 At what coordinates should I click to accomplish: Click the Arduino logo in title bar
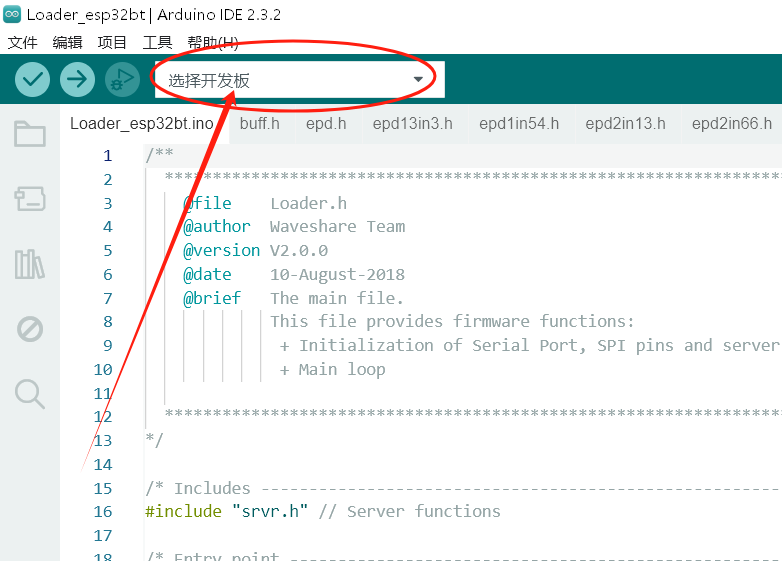coord(13,15)
